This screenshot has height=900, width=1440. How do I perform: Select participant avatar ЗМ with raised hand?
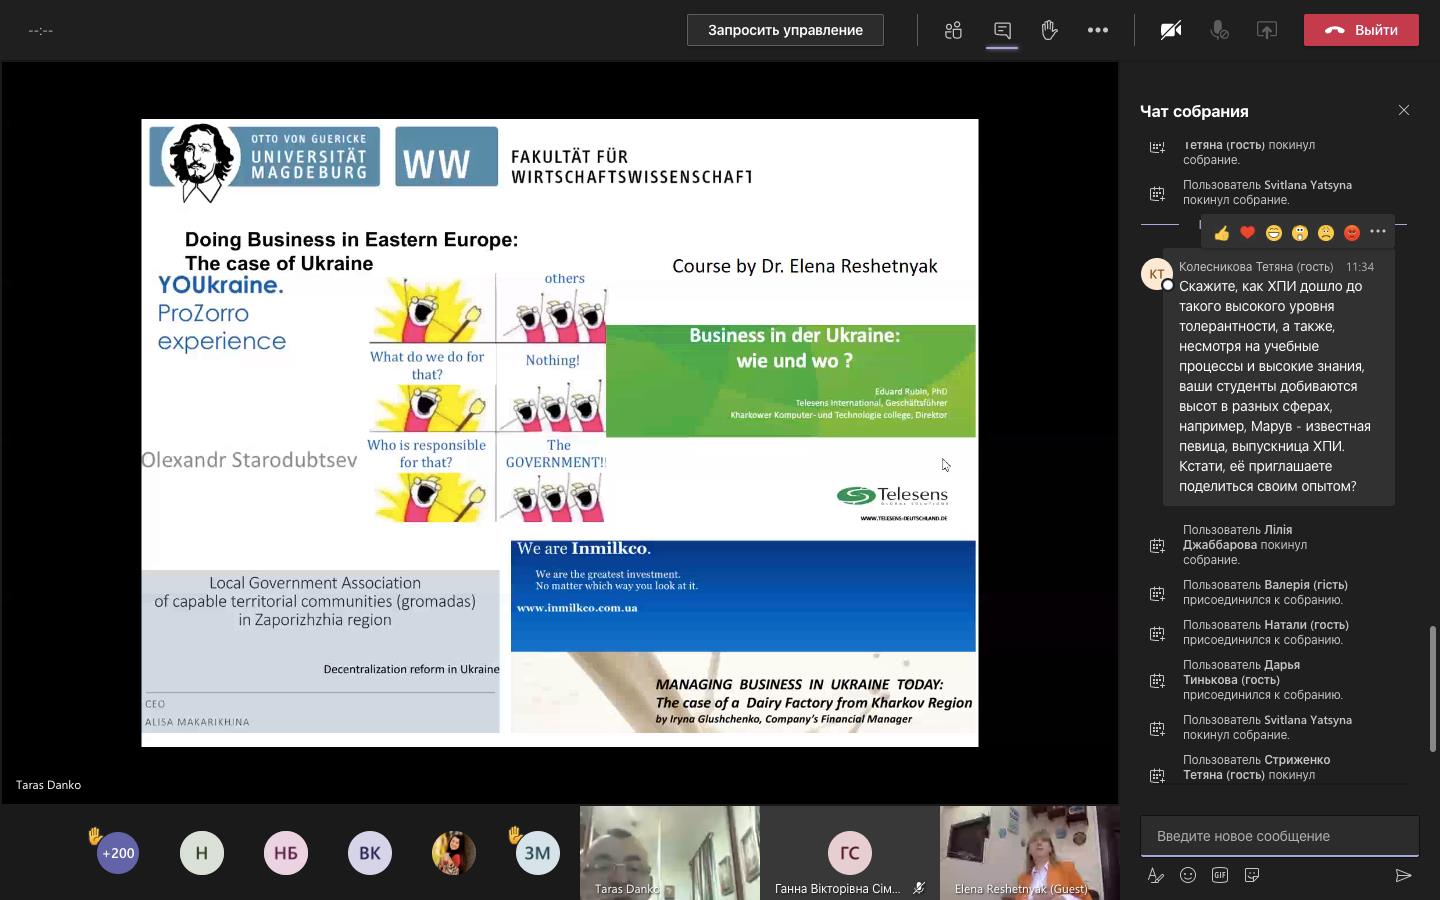pos(538,853)
